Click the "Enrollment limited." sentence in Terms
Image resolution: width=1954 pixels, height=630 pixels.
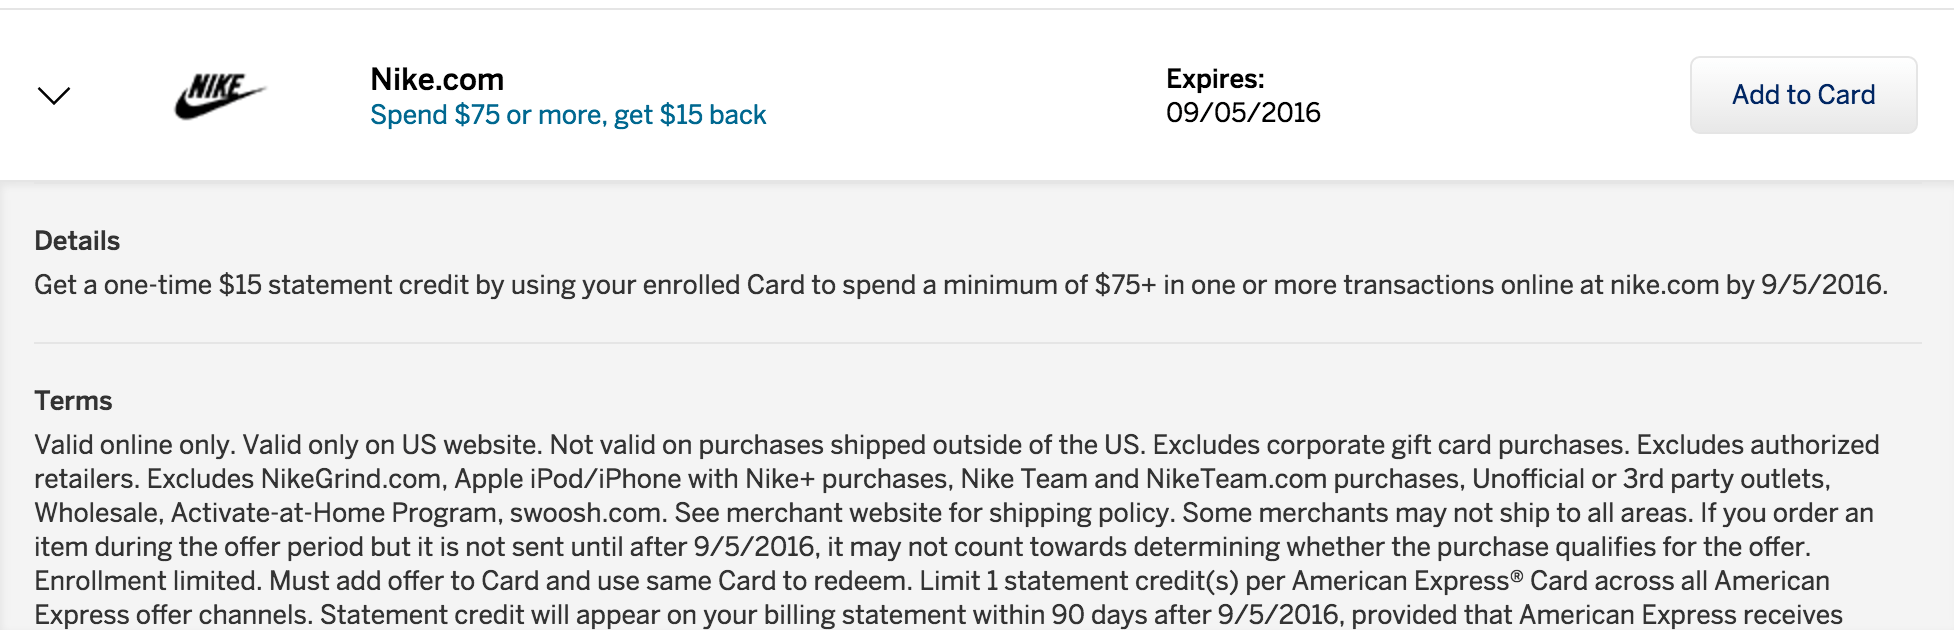point(148,581)
